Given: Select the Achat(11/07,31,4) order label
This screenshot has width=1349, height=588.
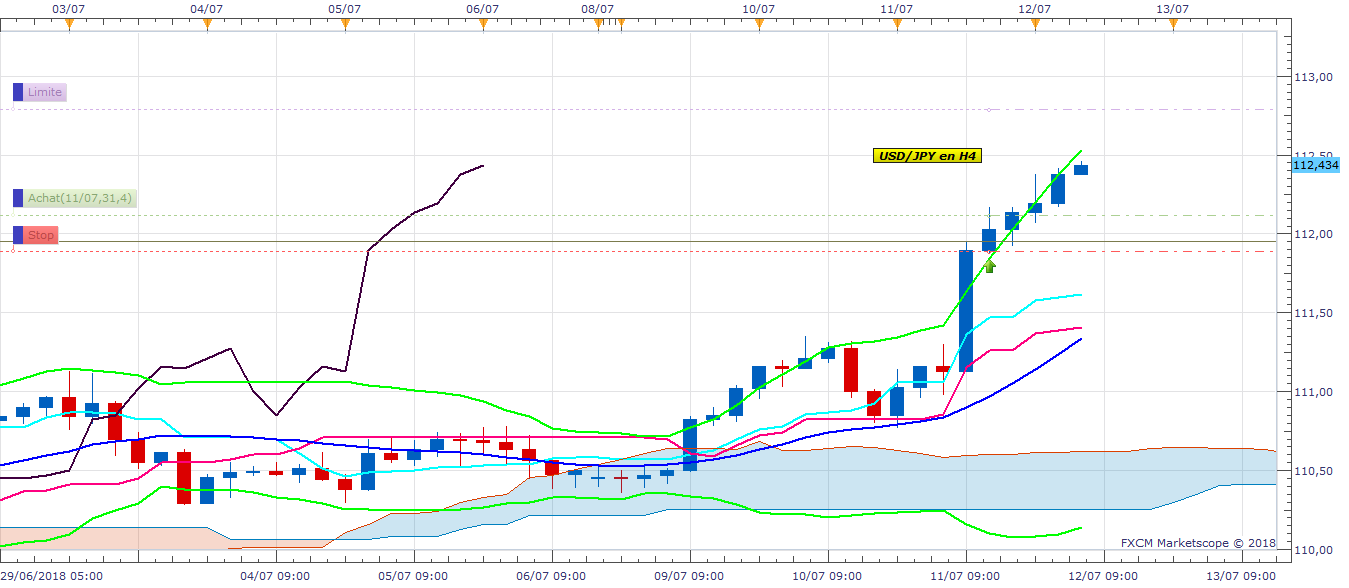Looking at the screenshot, I should point(80,198).
